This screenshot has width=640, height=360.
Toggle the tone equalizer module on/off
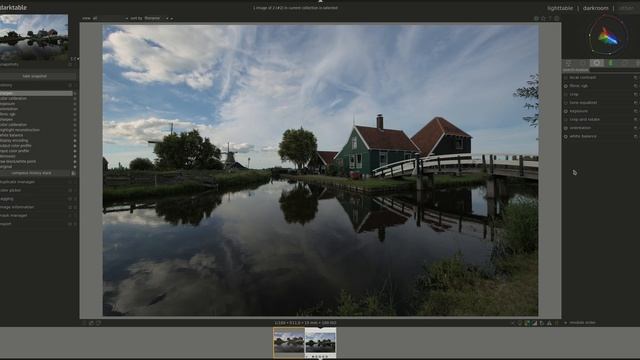(566, 103)
